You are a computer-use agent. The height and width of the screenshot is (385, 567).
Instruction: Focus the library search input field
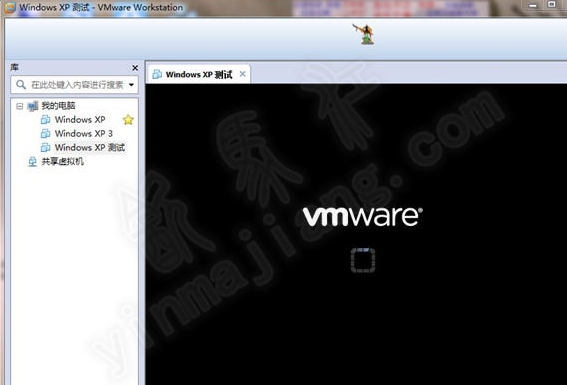click(x=74, y=85)
